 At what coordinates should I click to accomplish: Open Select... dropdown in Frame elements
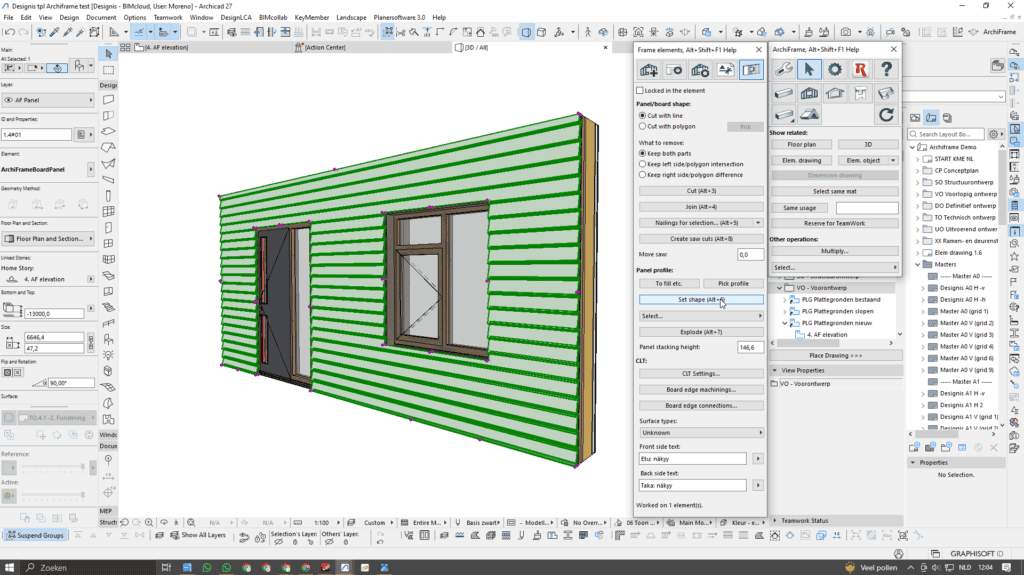coord(701,316)
